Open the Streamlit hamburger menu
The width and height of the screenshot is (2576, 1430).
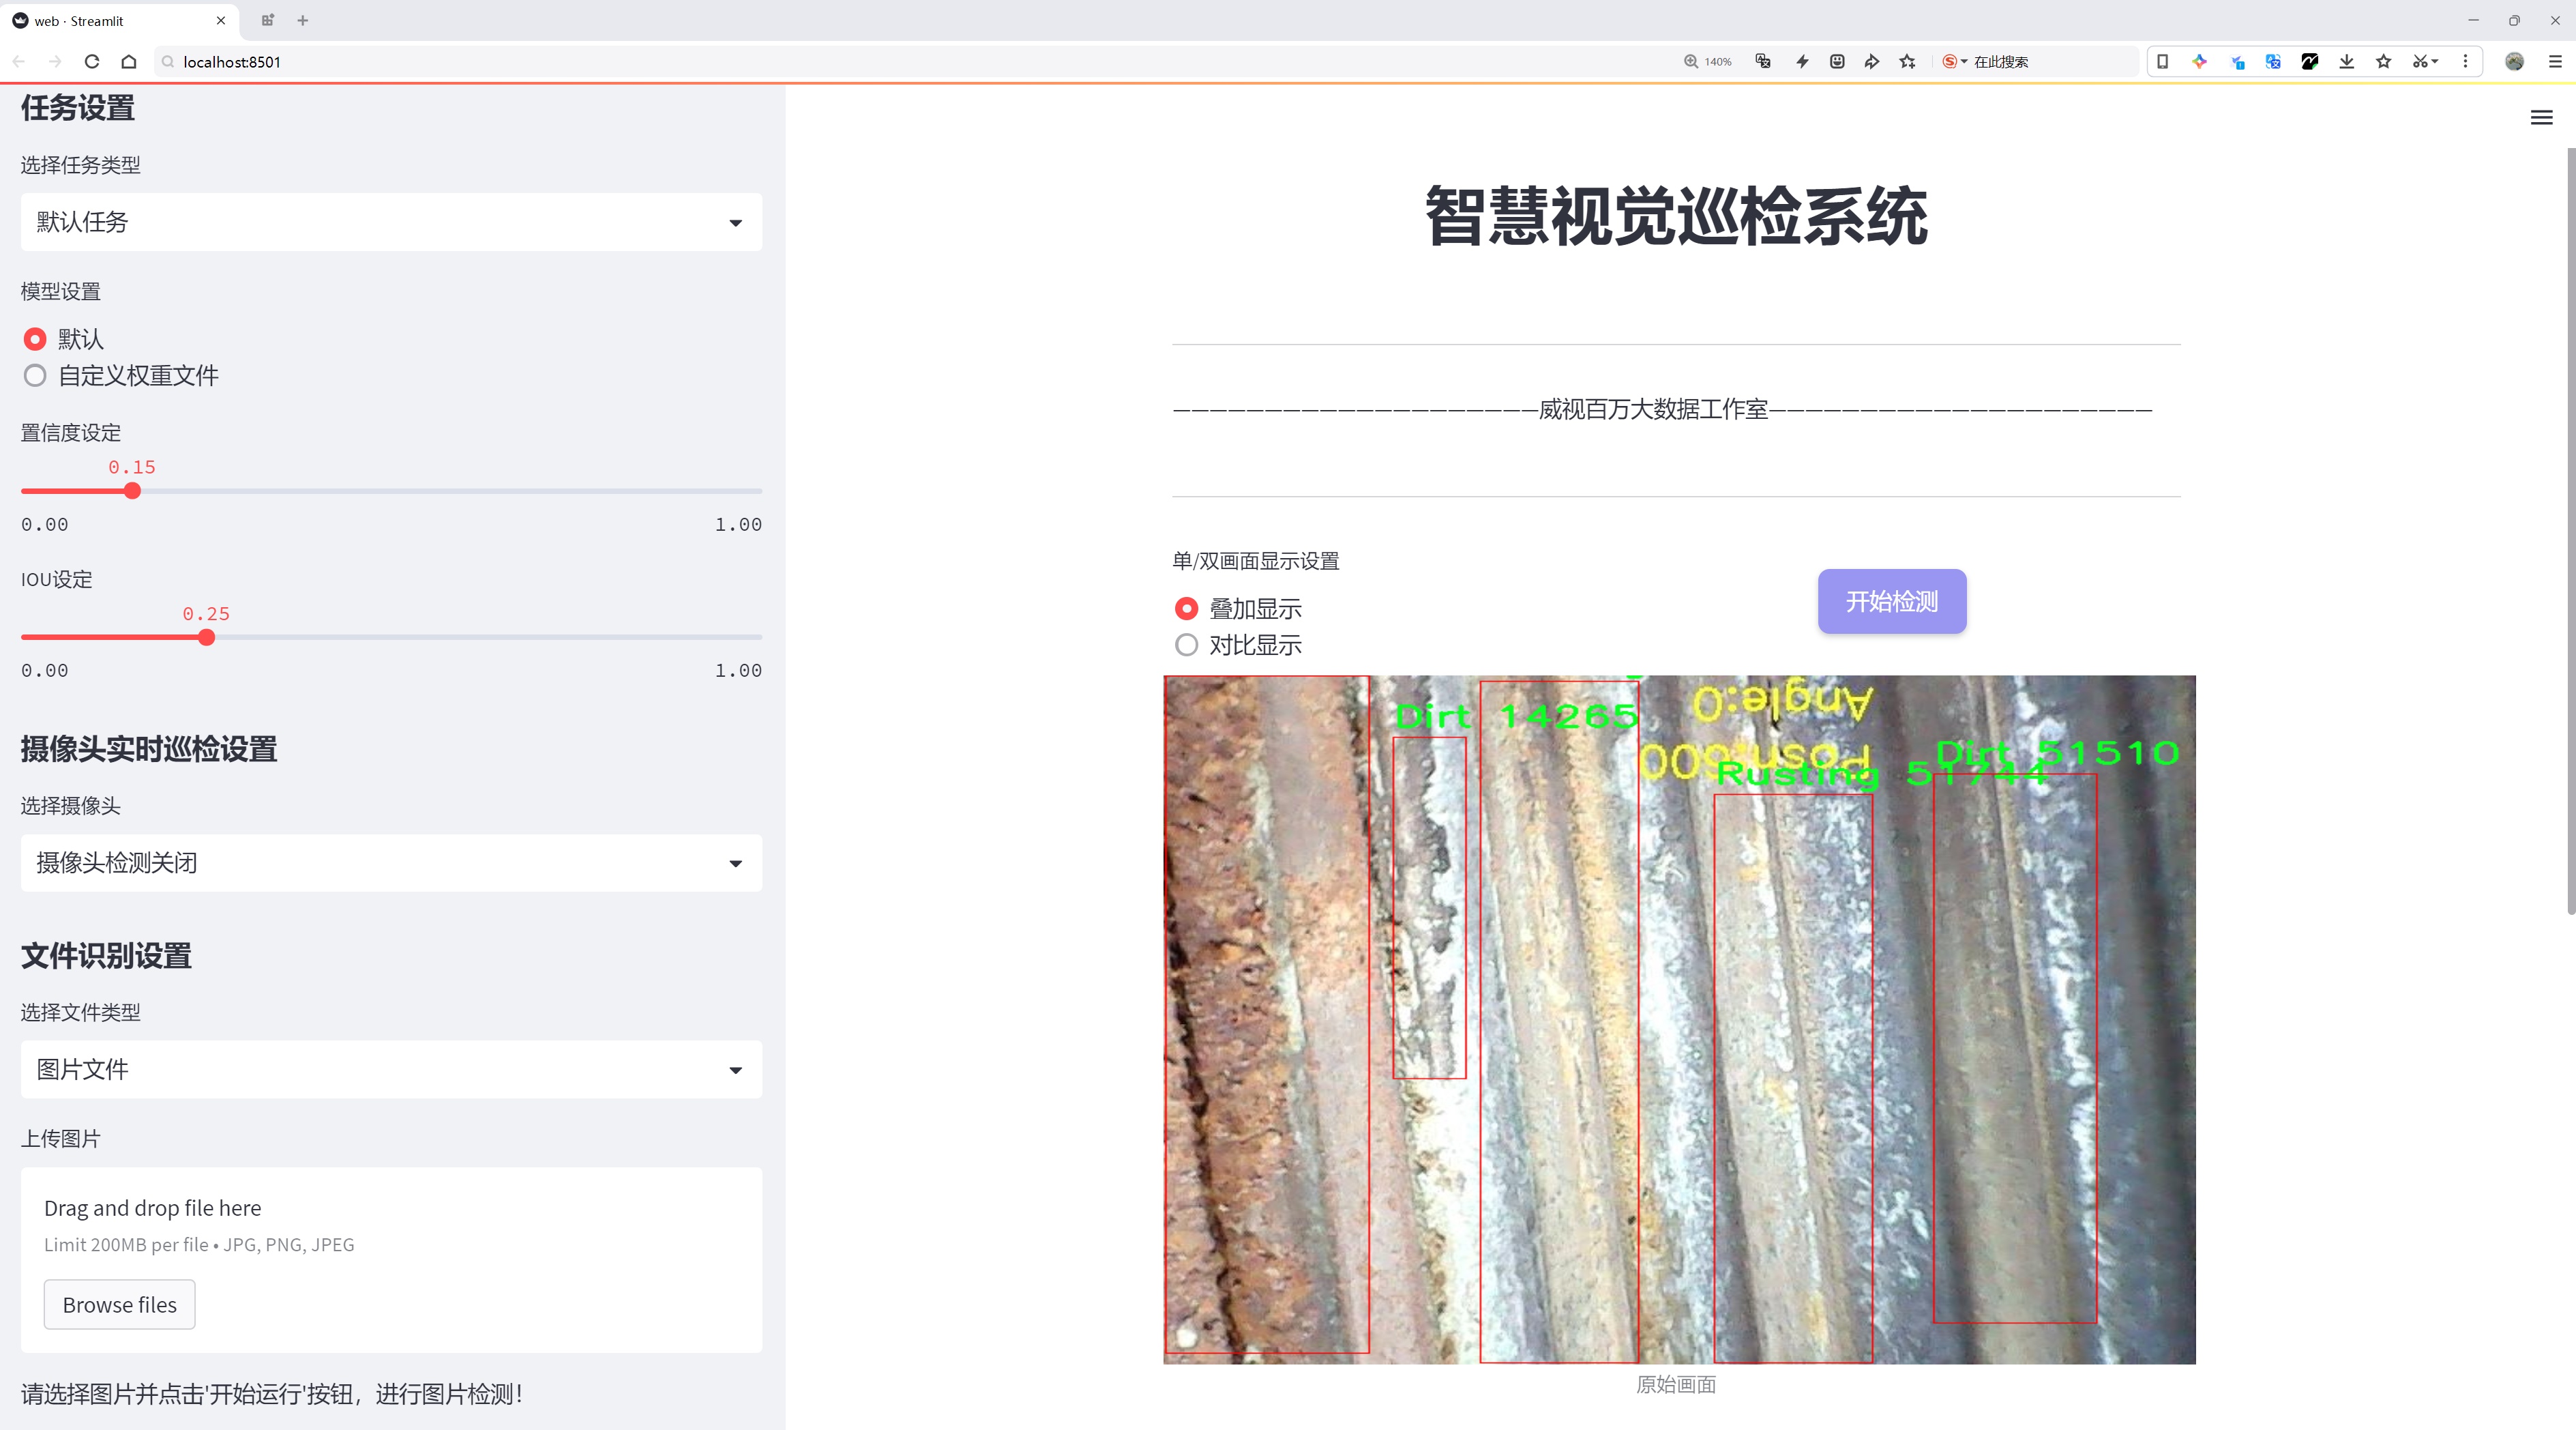point(2540,118)
